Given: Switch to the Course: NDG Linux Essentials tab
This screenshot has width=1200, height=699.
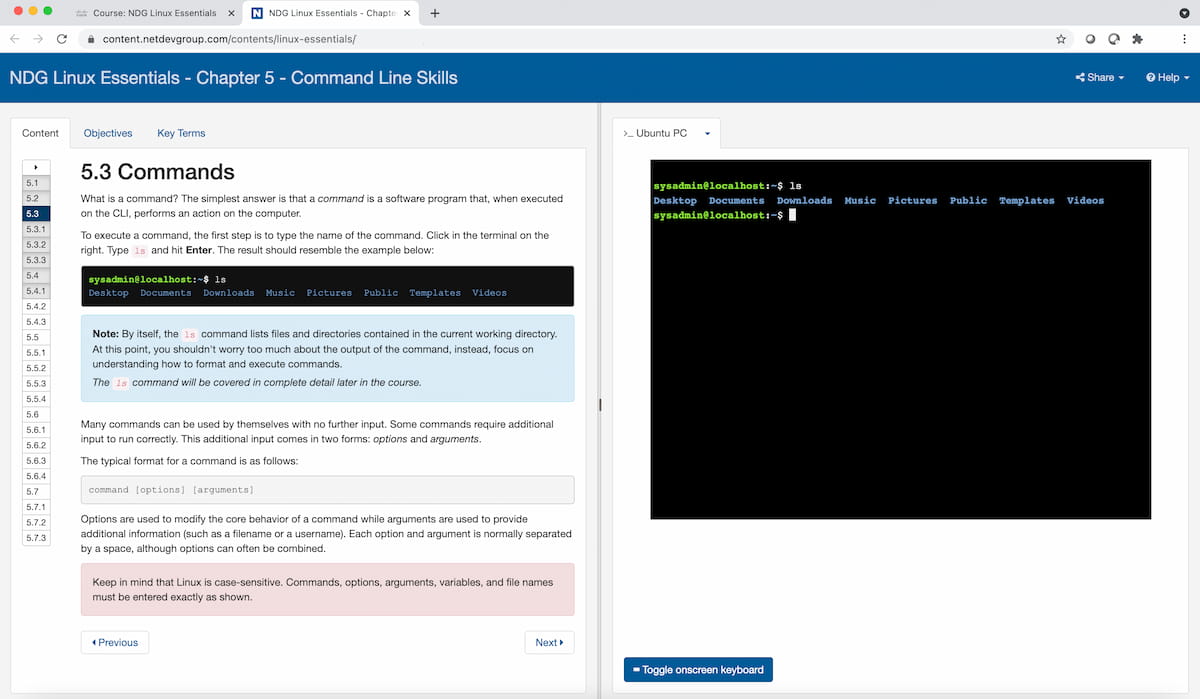Looking at the screenshot, I should (x=155, y=13).
